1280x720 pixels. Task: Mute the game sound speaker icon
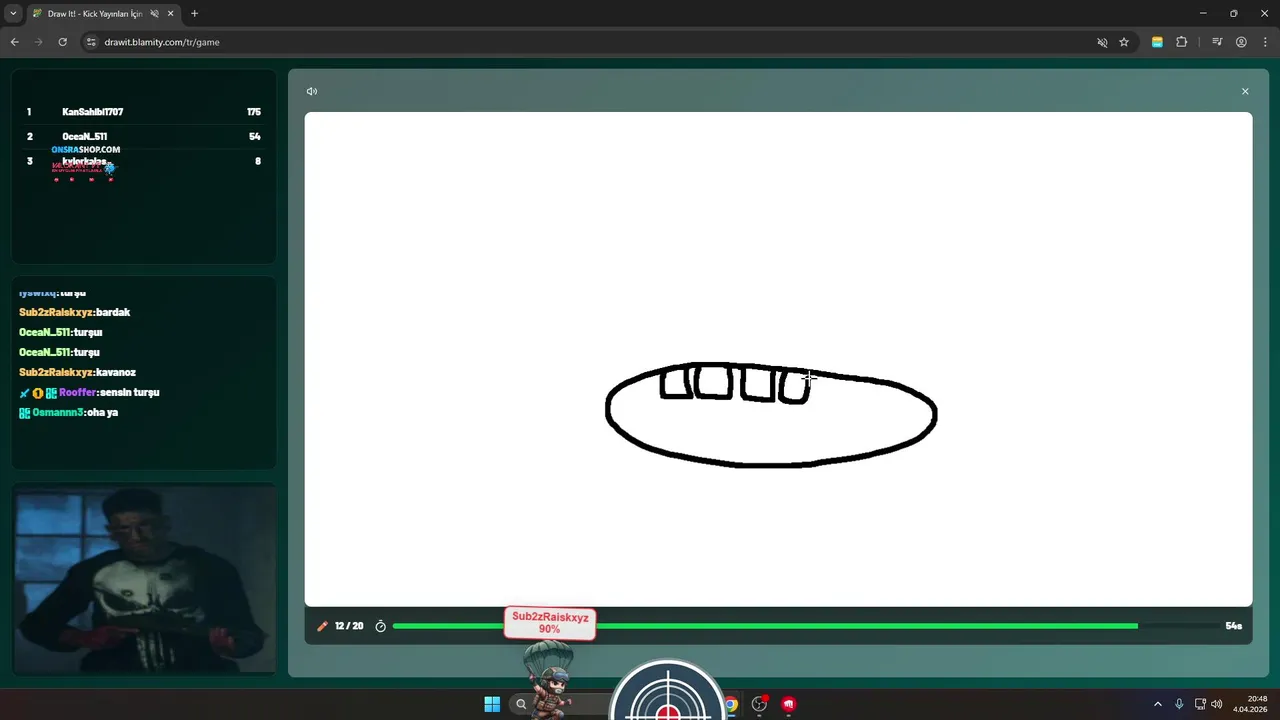[x=312, y=91]
